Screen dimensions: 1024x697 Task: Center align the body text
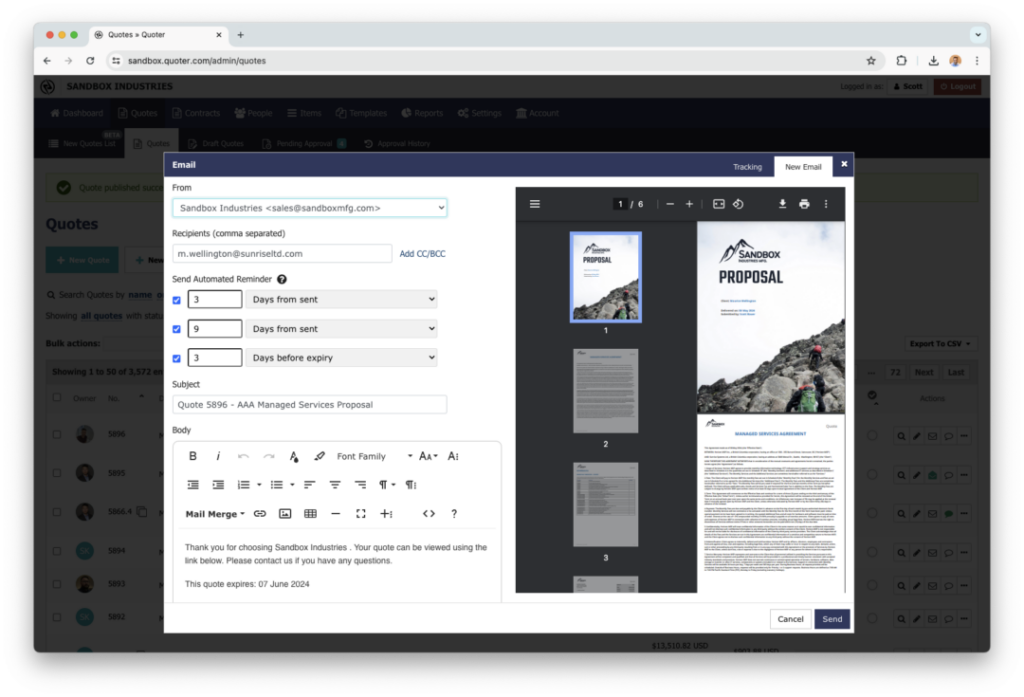(x=335, y=485)
